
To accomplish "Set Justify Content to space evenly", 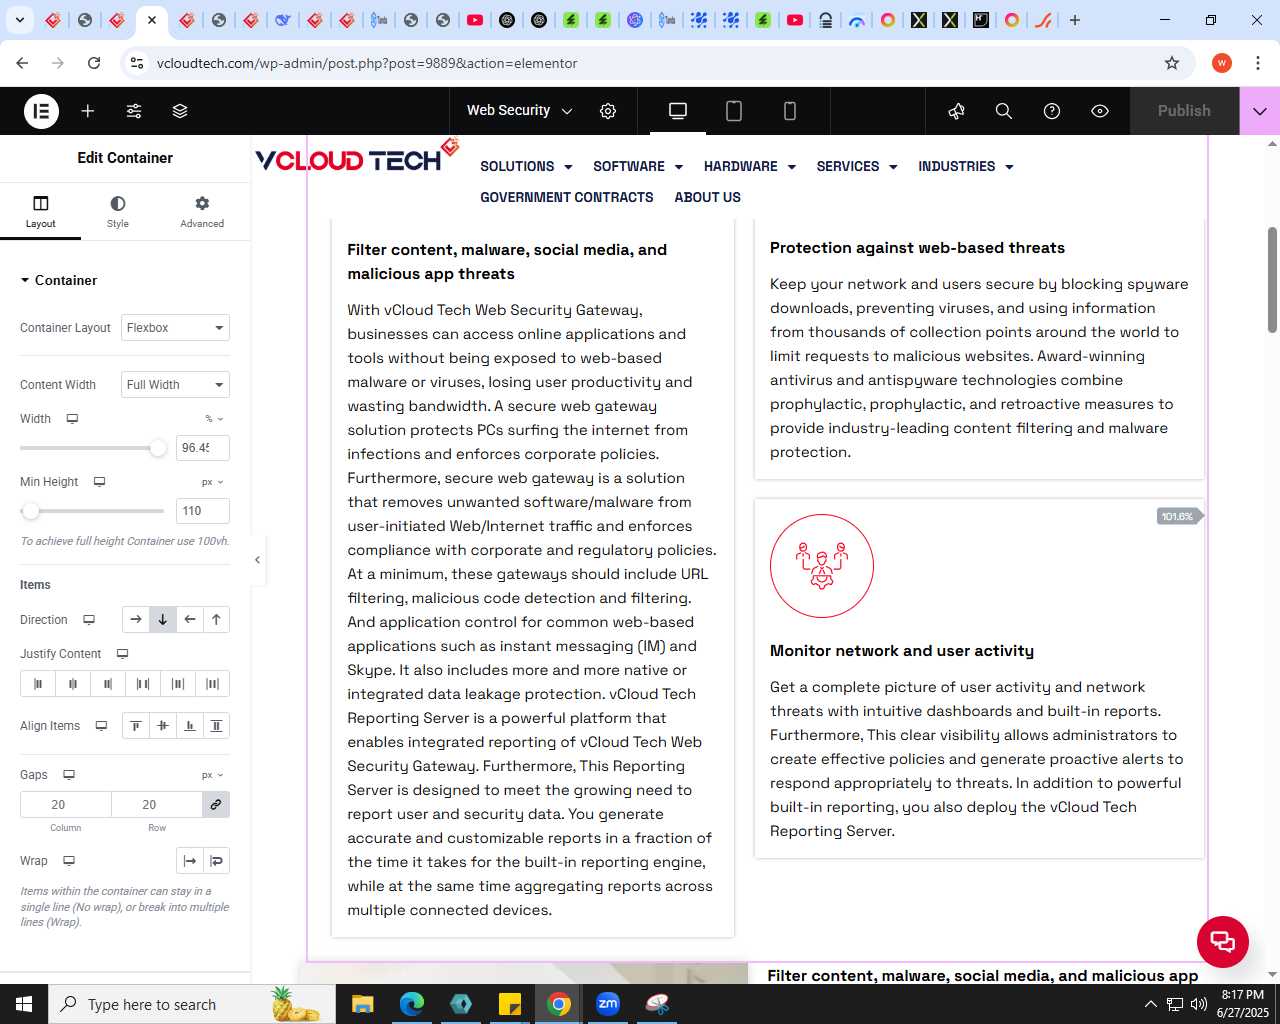I will (212, 684).
